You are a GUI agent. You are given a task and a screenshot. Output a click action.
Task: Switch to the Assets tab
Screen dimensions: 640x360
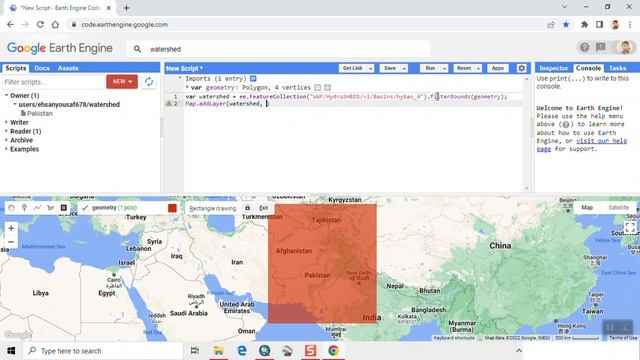tap(68, 68)
